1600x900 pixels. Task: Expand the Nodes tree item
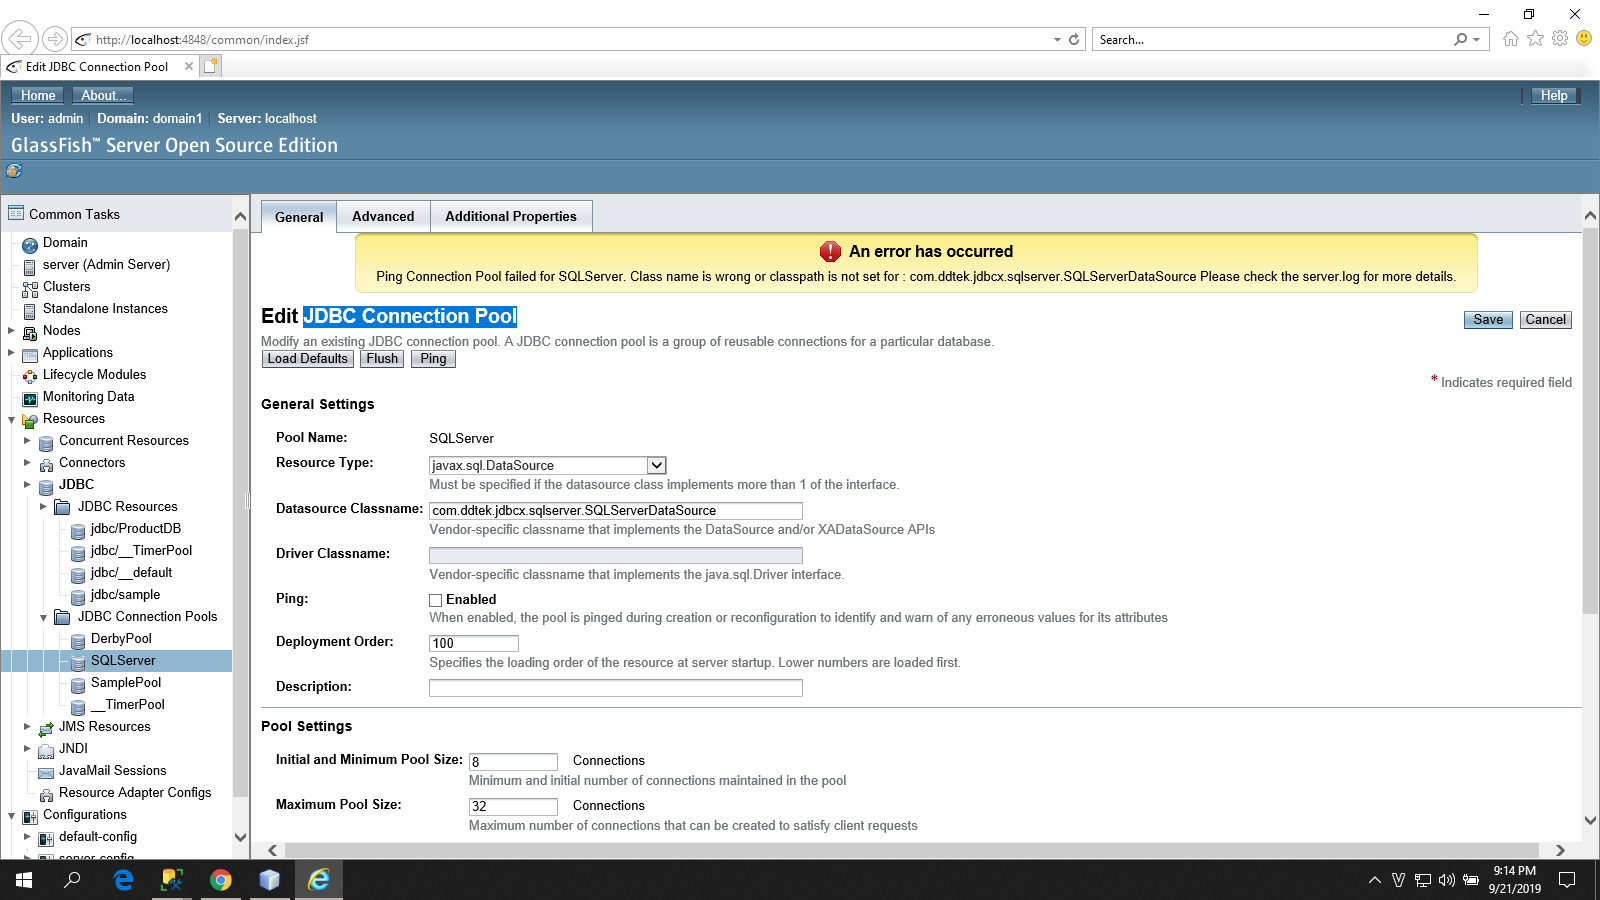(11, 330)
